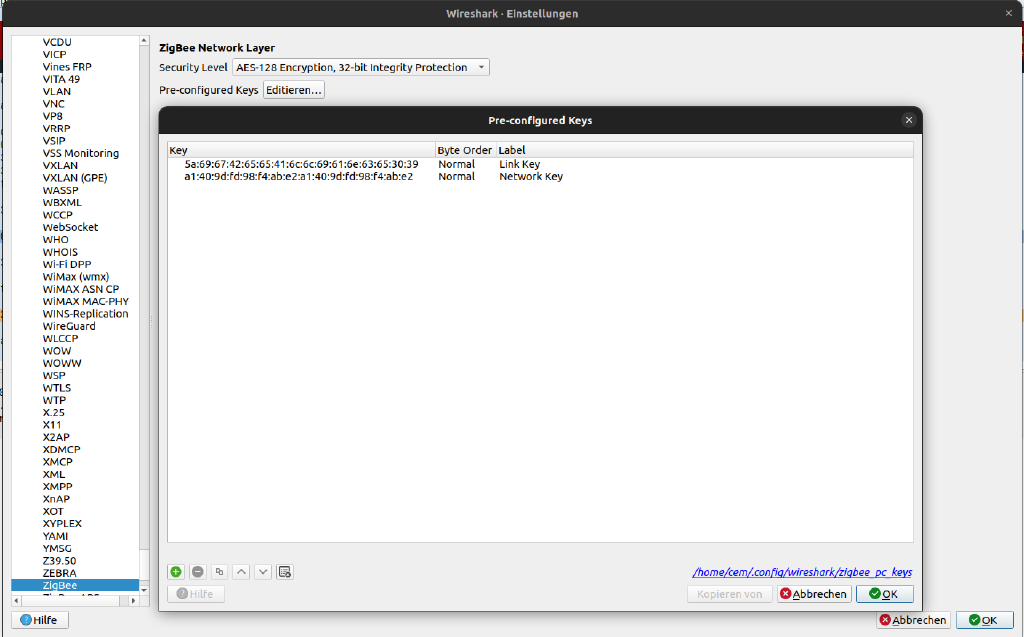The width and height of the screenshot is (1024, 637).
Task: Sort by the Byte Order column header
Action: [x=464, y=150]
